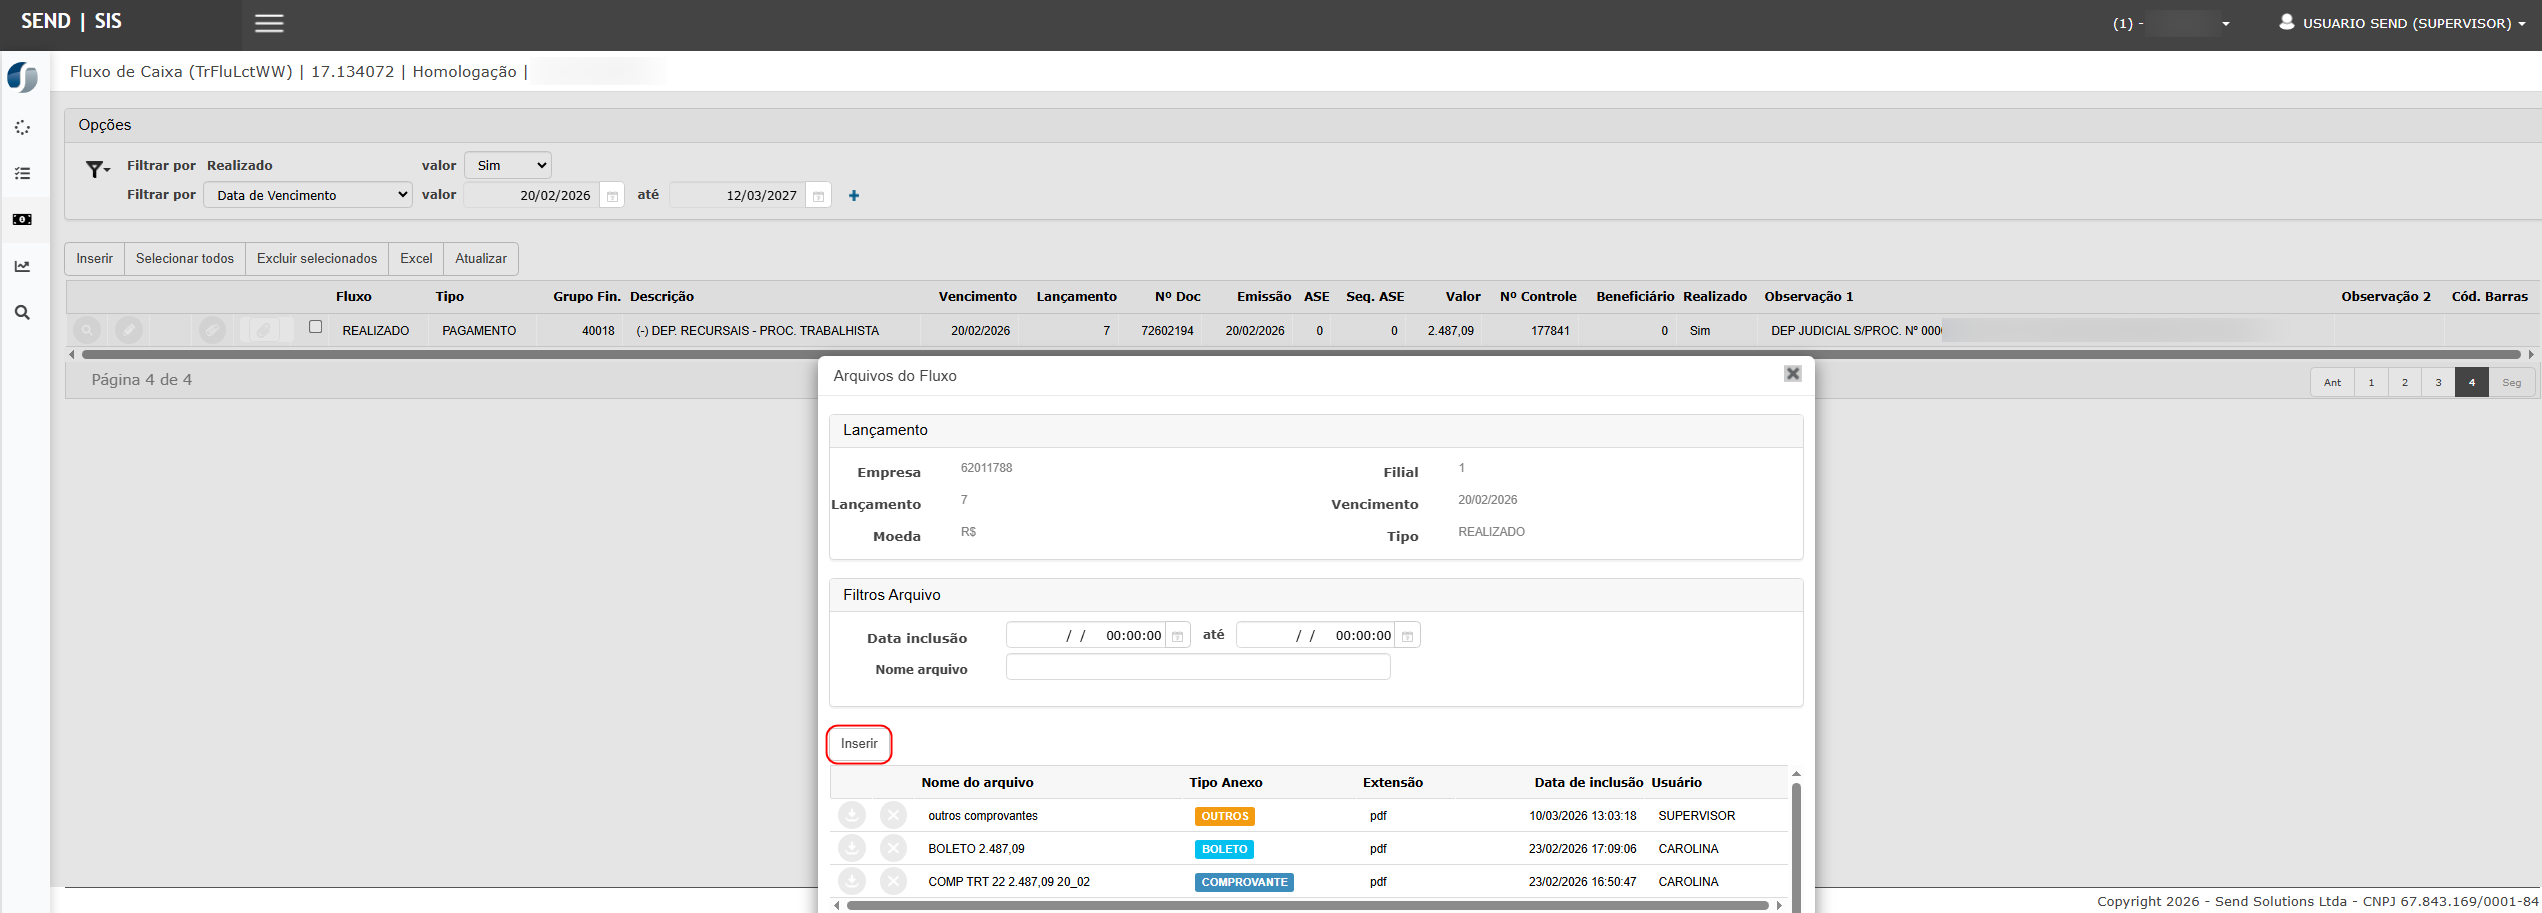This screenshot has width=2542, height=913.
Task: Open the chart reports icon in sidebar
Action: pos(22,266)
